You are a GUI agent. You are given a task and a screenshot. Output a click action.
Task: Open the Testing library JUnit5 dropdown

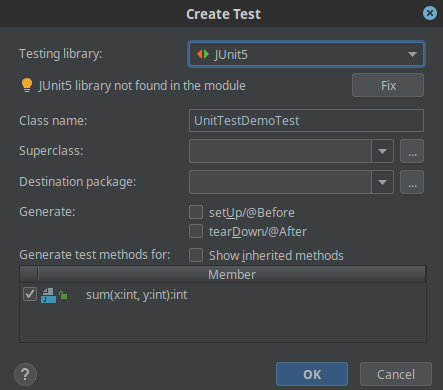tap(306, 54)
